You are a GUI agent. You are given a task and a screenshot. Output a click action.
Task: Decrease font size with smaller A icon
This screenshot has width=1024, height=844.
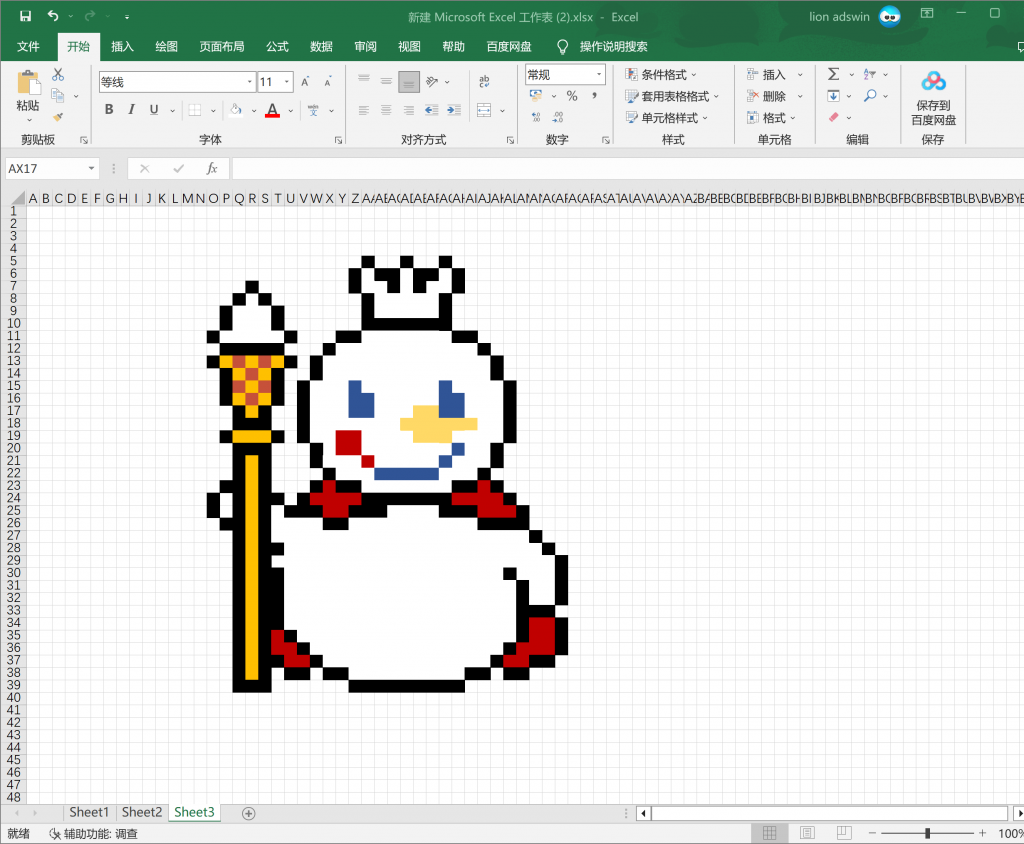(327, 82)
